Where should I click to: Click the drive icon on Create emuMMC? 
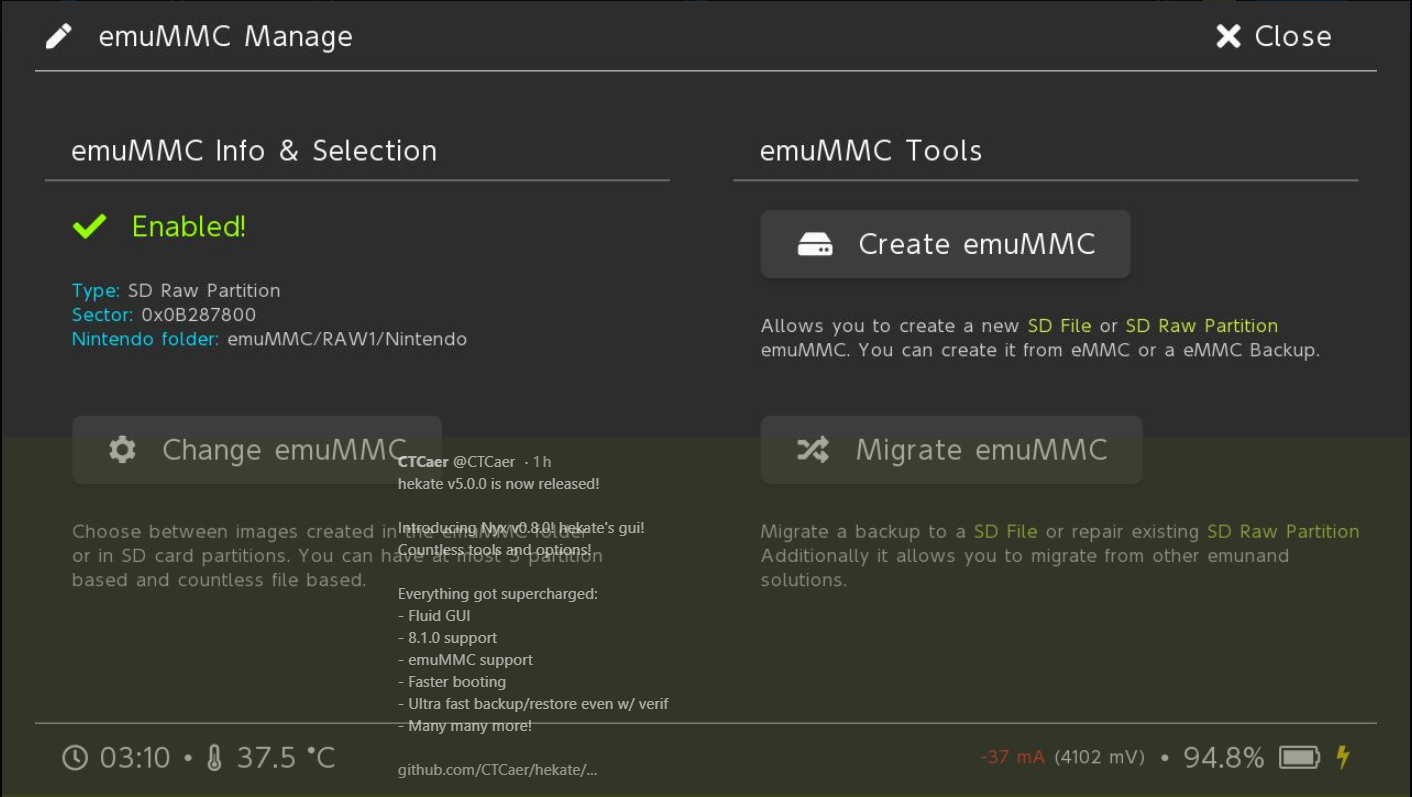coord(815,244)
